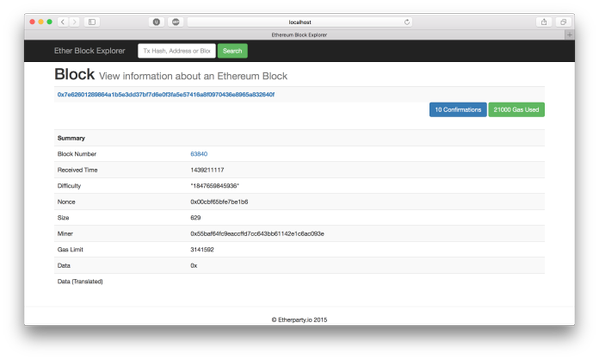Click the Received Time label
The image size is (599, 360).
tap(77, 170)
